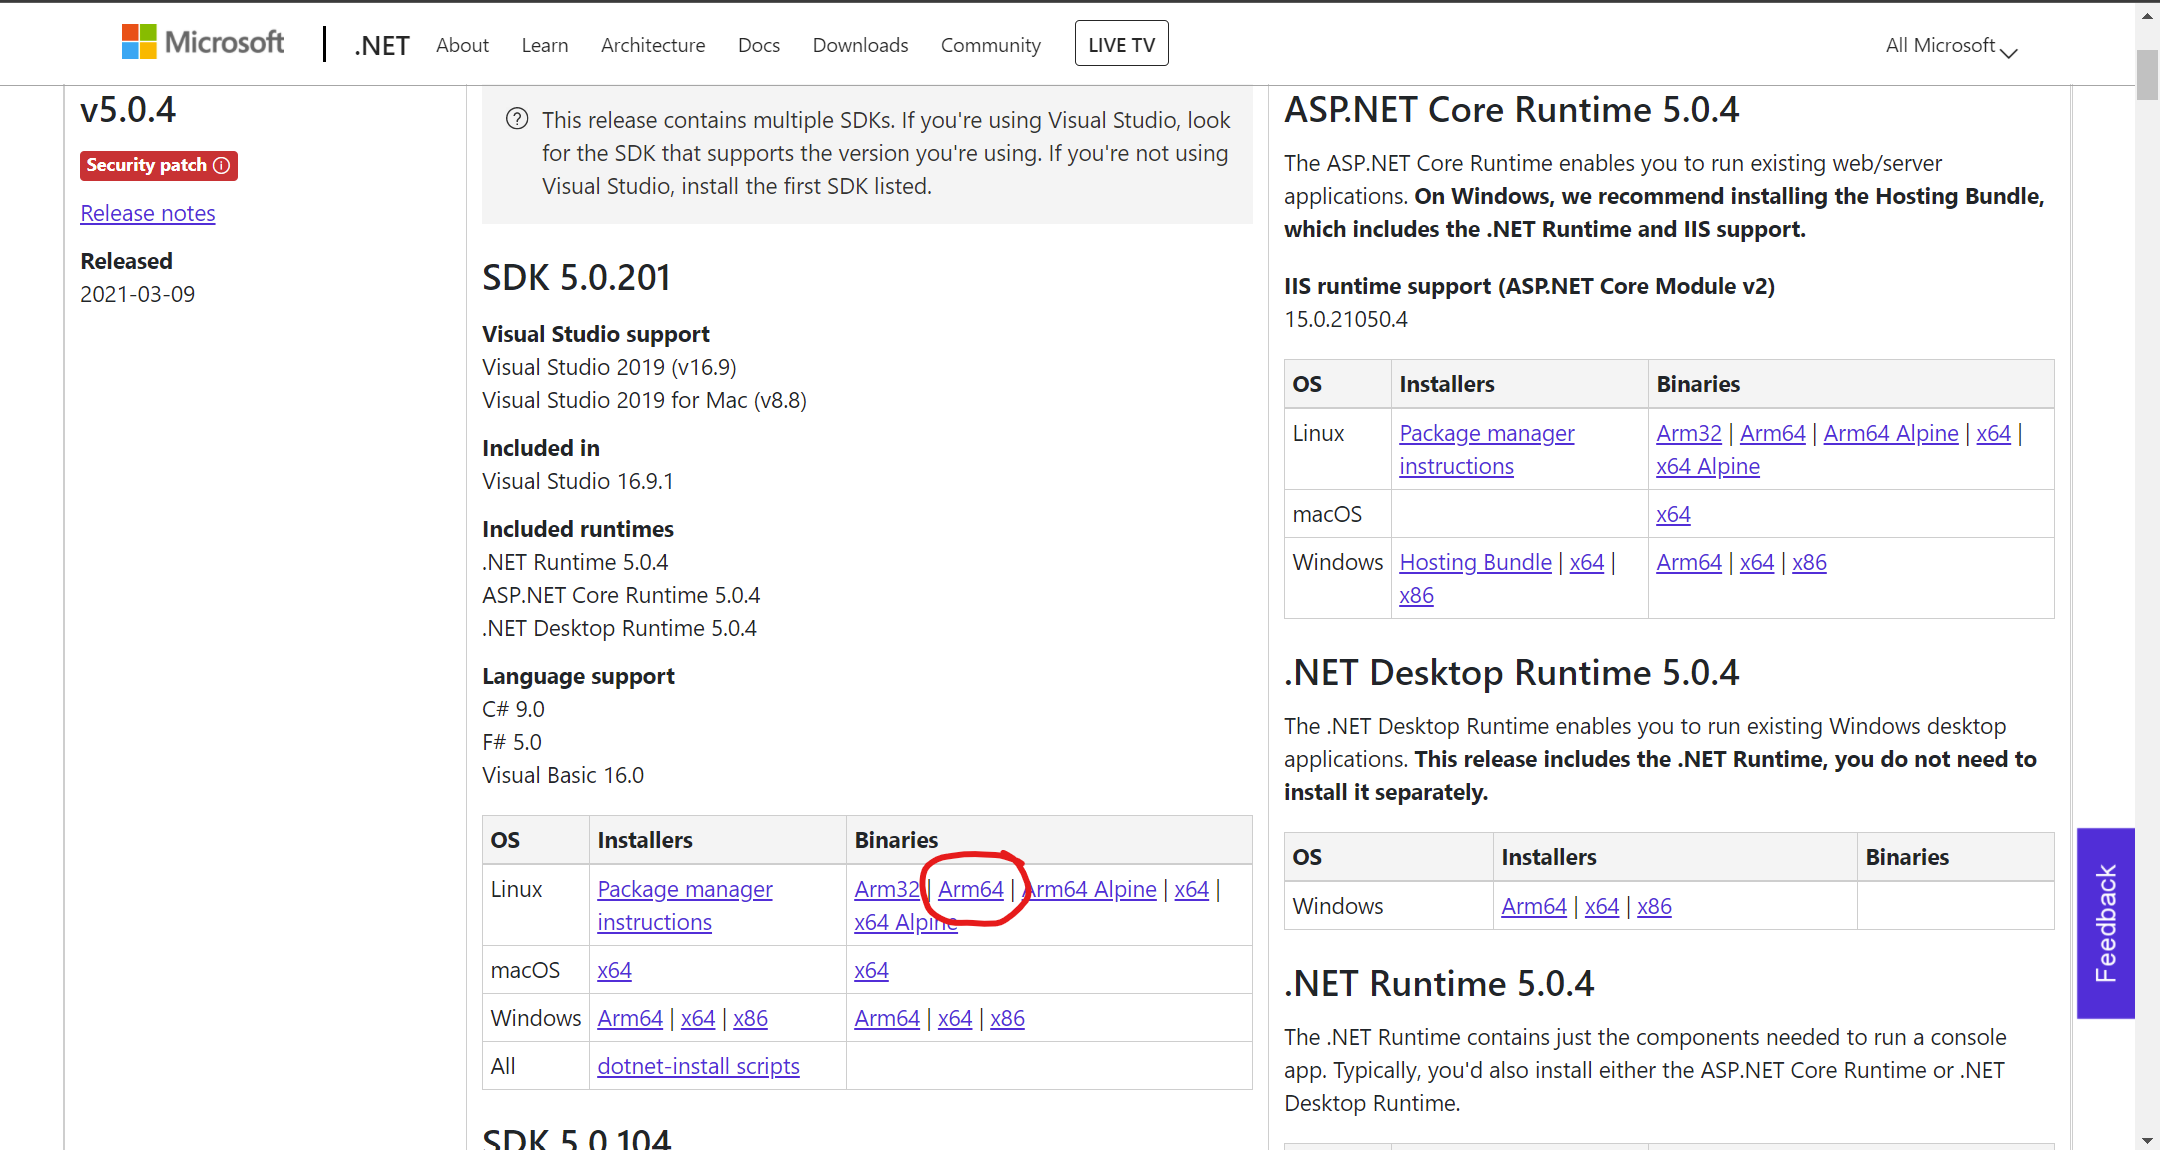Download ASP.NET Core Runtime Linux x64 Alpine binary
The height and width of the screenshot is (1150, 2160).
1708,466
